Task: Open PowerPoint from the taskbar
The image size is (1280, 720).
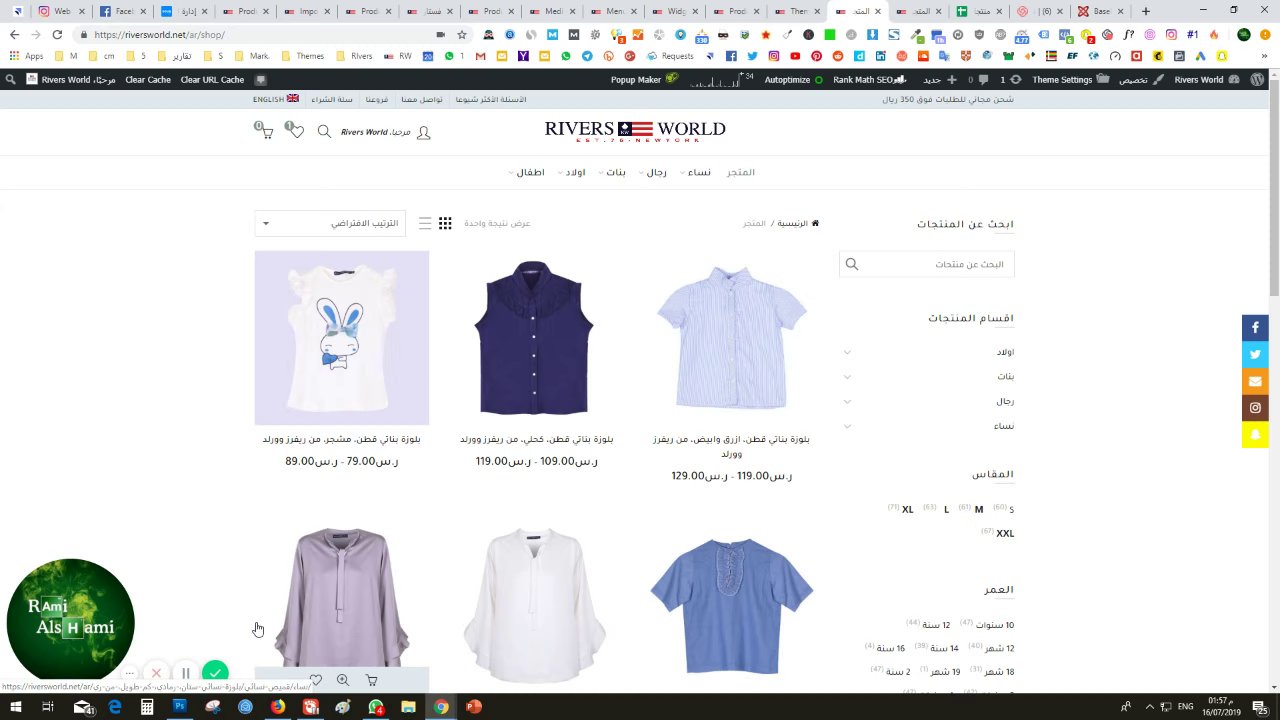Action: pyautogui.click(x=474, y=707)
